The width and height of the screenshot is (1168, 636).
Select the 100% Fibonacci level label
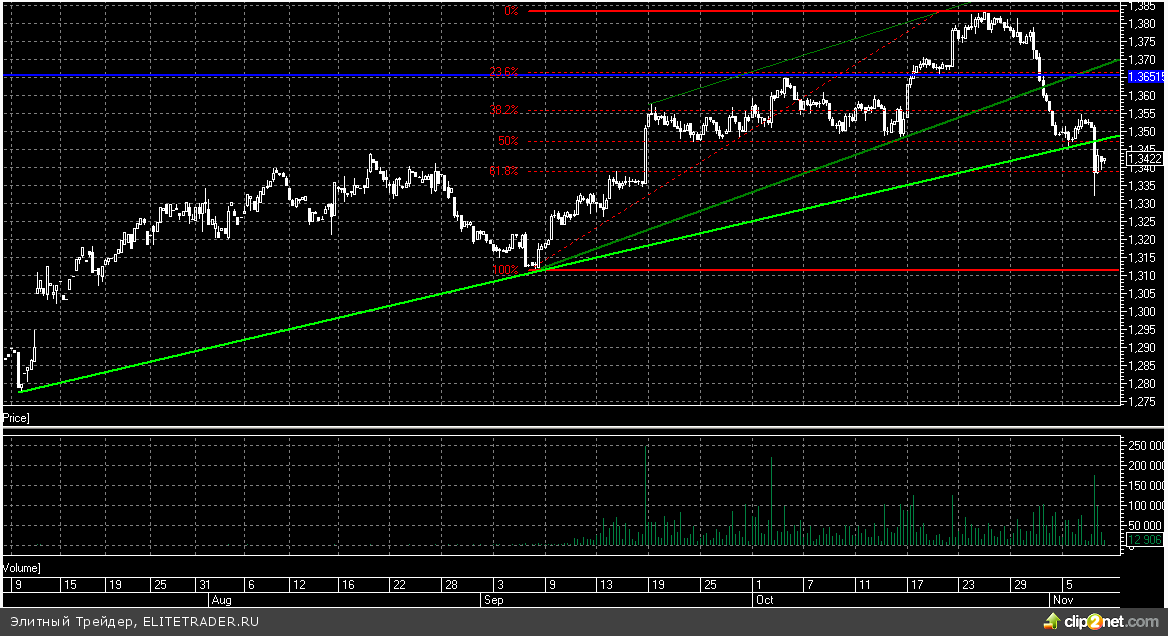tap(504, 270)
